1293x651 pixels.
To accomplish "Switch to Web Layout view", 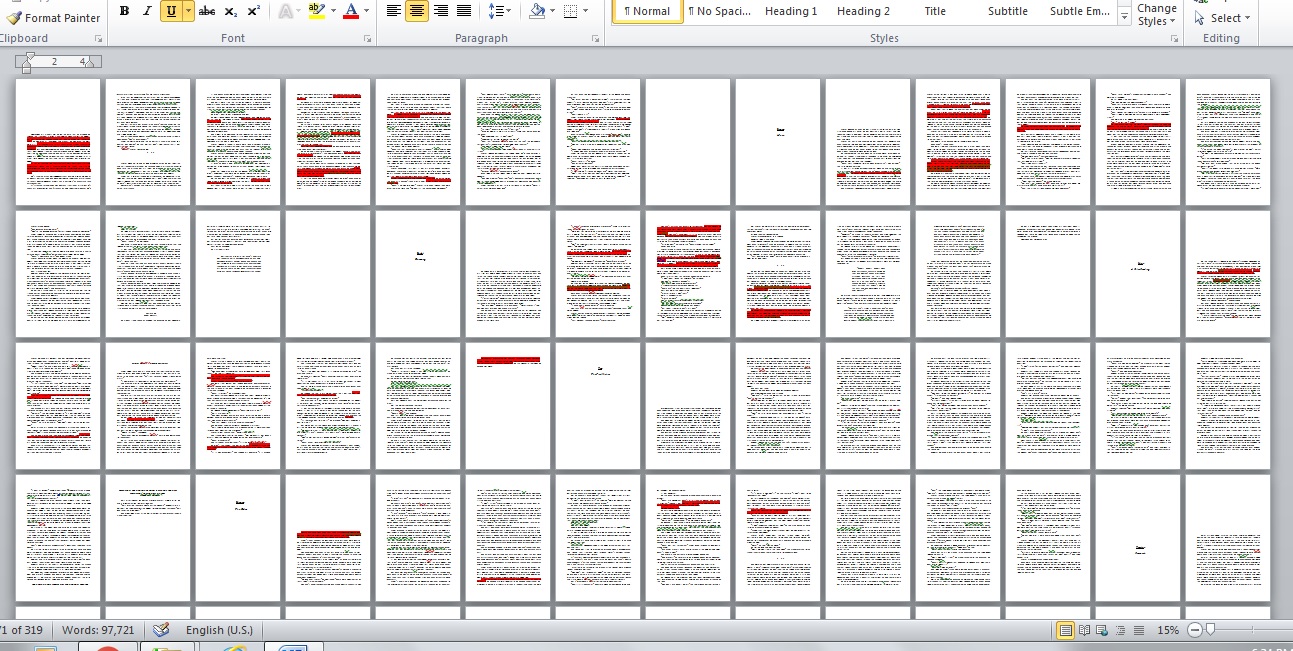I will [x=1101, y=630].
